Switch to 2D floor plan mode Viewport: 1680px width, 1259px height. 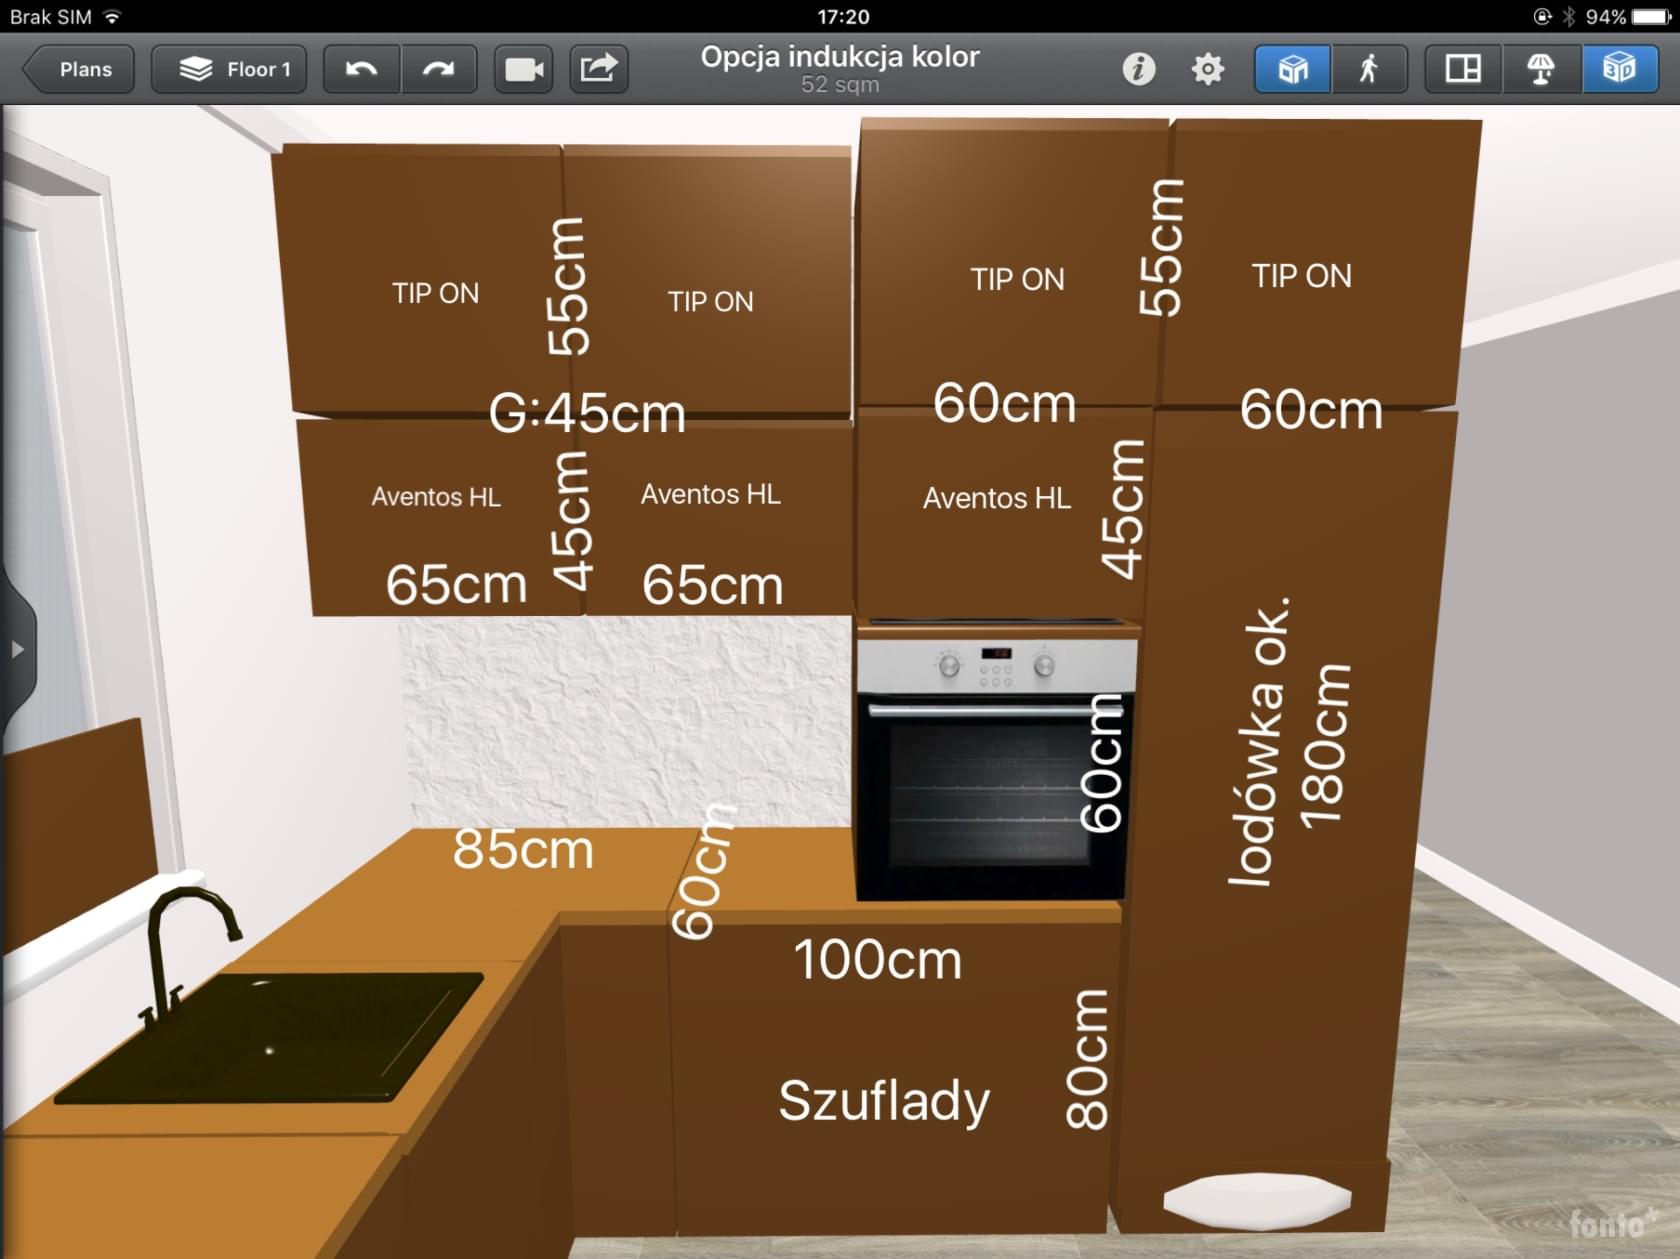pos(1463,69)
